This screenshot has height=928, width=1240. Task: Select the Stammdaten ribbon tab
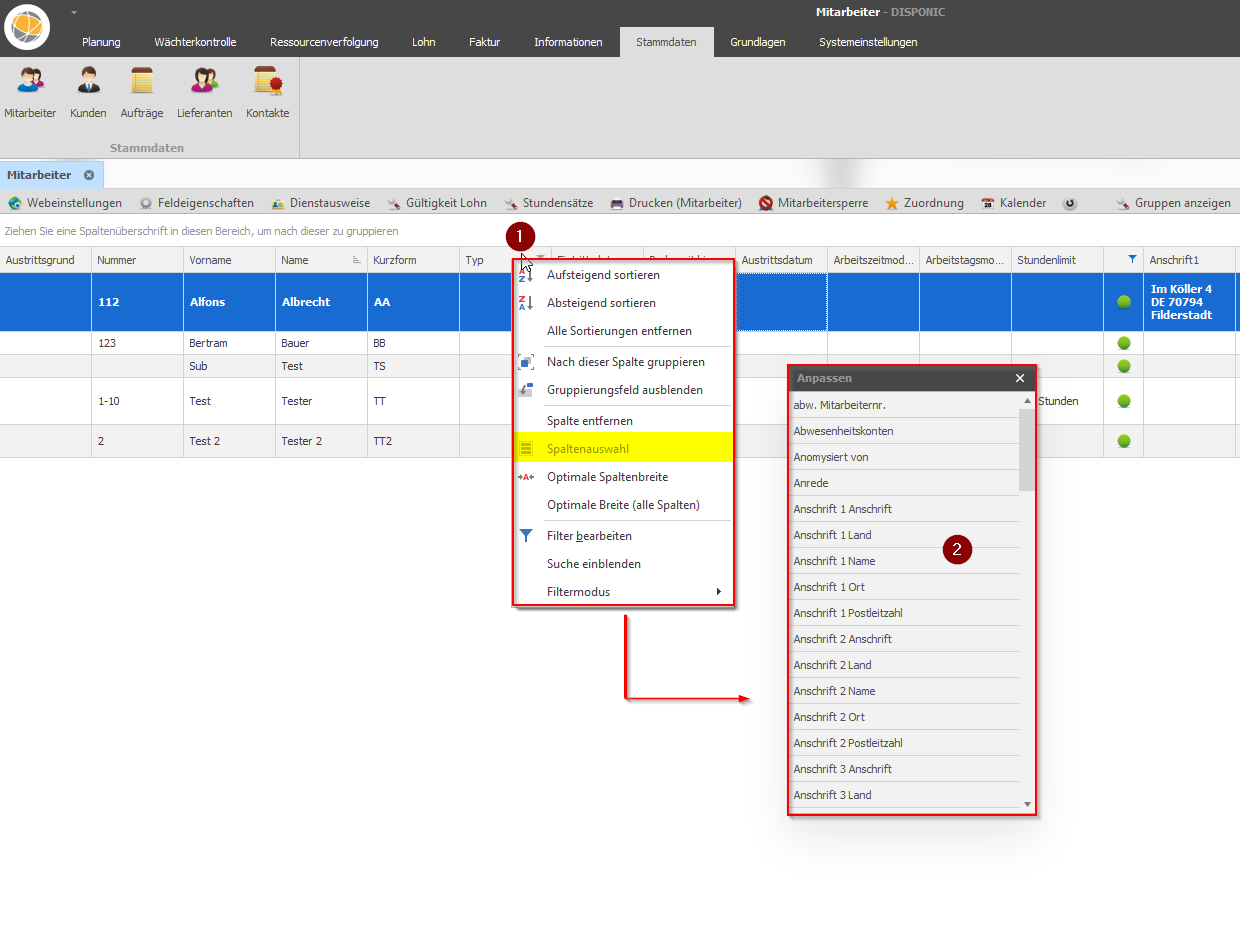[666, 42]
